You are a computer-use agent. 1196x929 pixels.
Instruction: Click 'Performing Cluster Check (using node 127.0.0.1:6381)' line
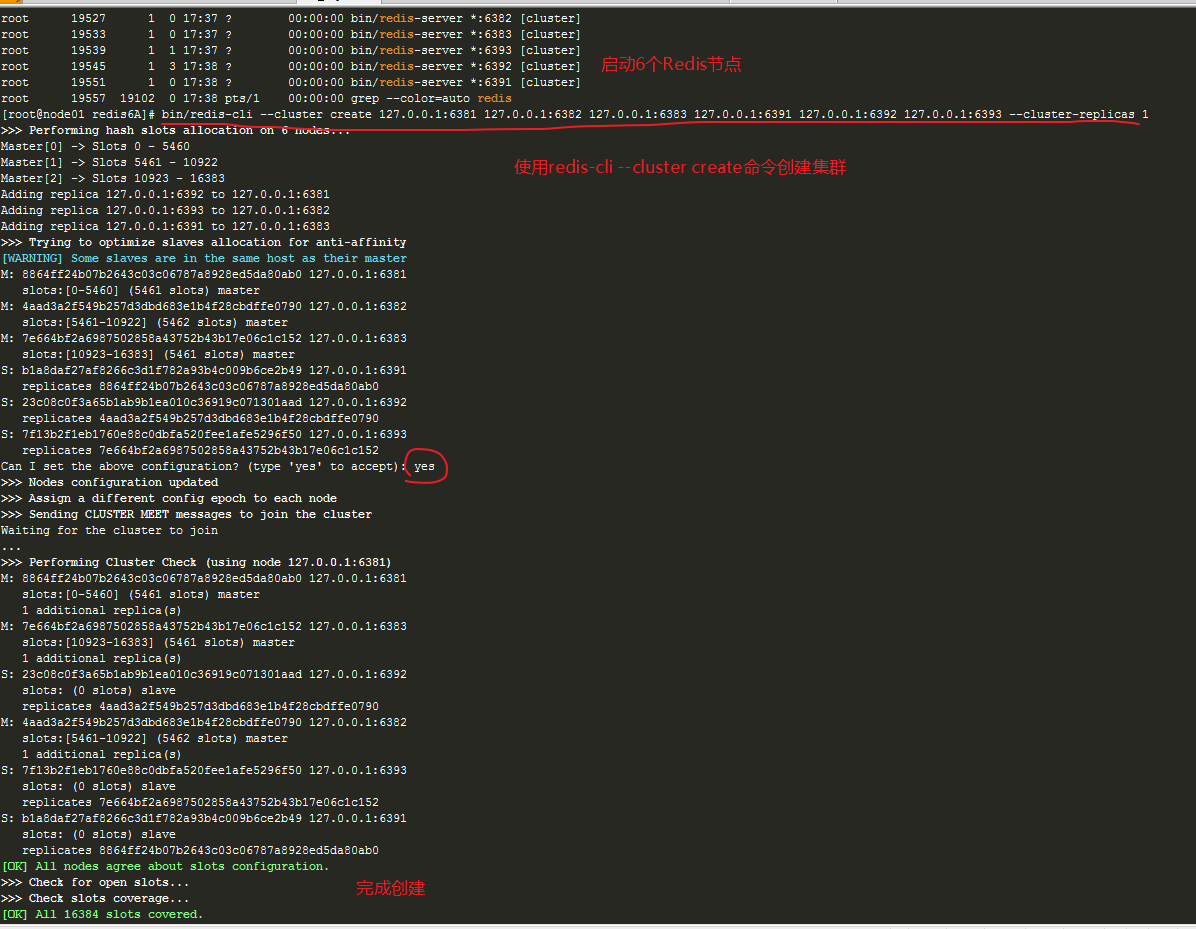coord(196,562)
